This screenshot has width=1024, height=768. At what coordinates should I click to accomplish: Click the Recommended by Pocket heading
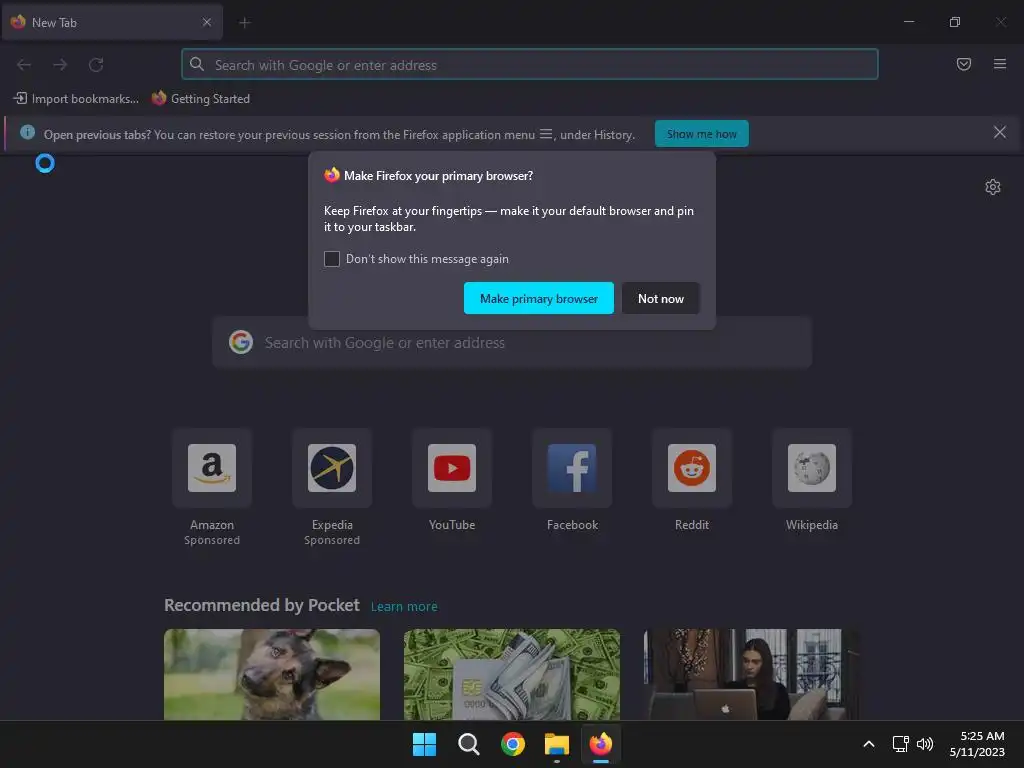[x=262, y=605]
